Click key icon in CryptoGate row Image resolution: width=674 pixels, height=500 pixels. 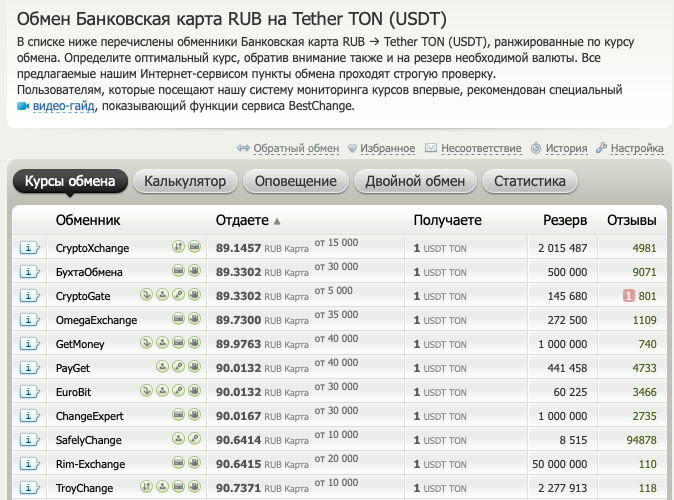[178, 294]
